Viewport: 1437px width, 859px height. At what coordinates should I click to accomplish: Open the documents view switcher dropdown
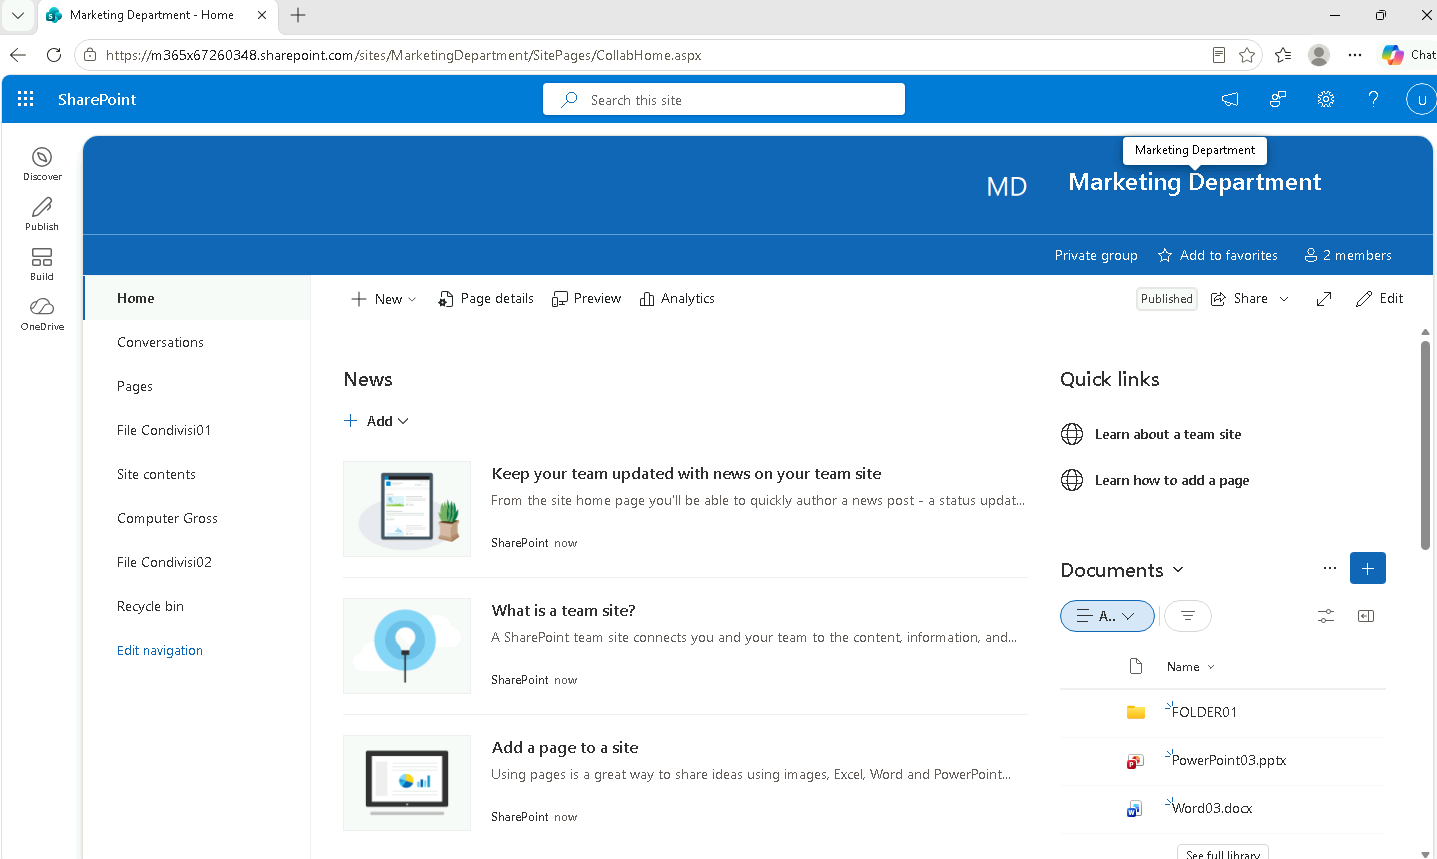(1107, 616)
